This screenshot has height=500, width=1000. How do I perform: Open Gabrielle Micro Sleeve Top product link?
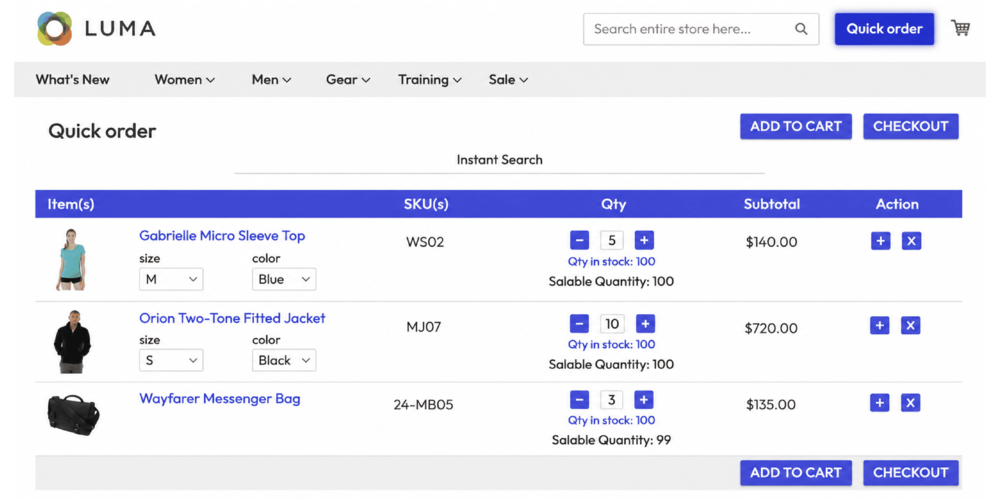pyautogui.click(x=222, y=235)
